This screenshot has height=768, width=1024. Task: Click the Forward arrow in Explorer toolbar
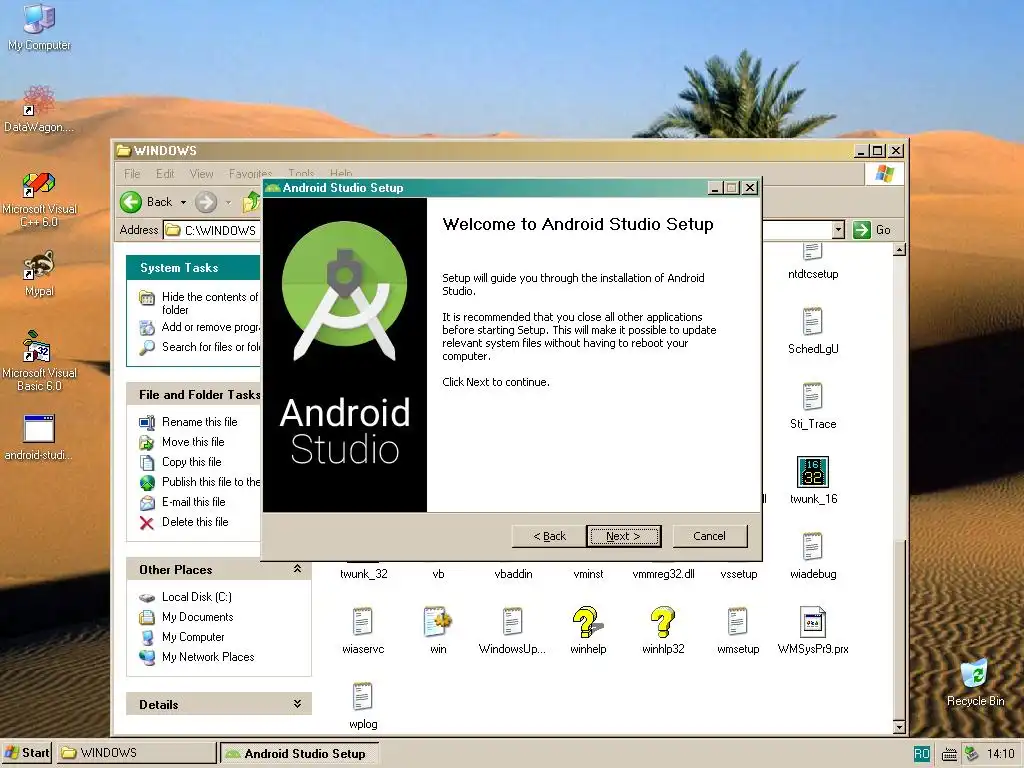click(206, 202)
